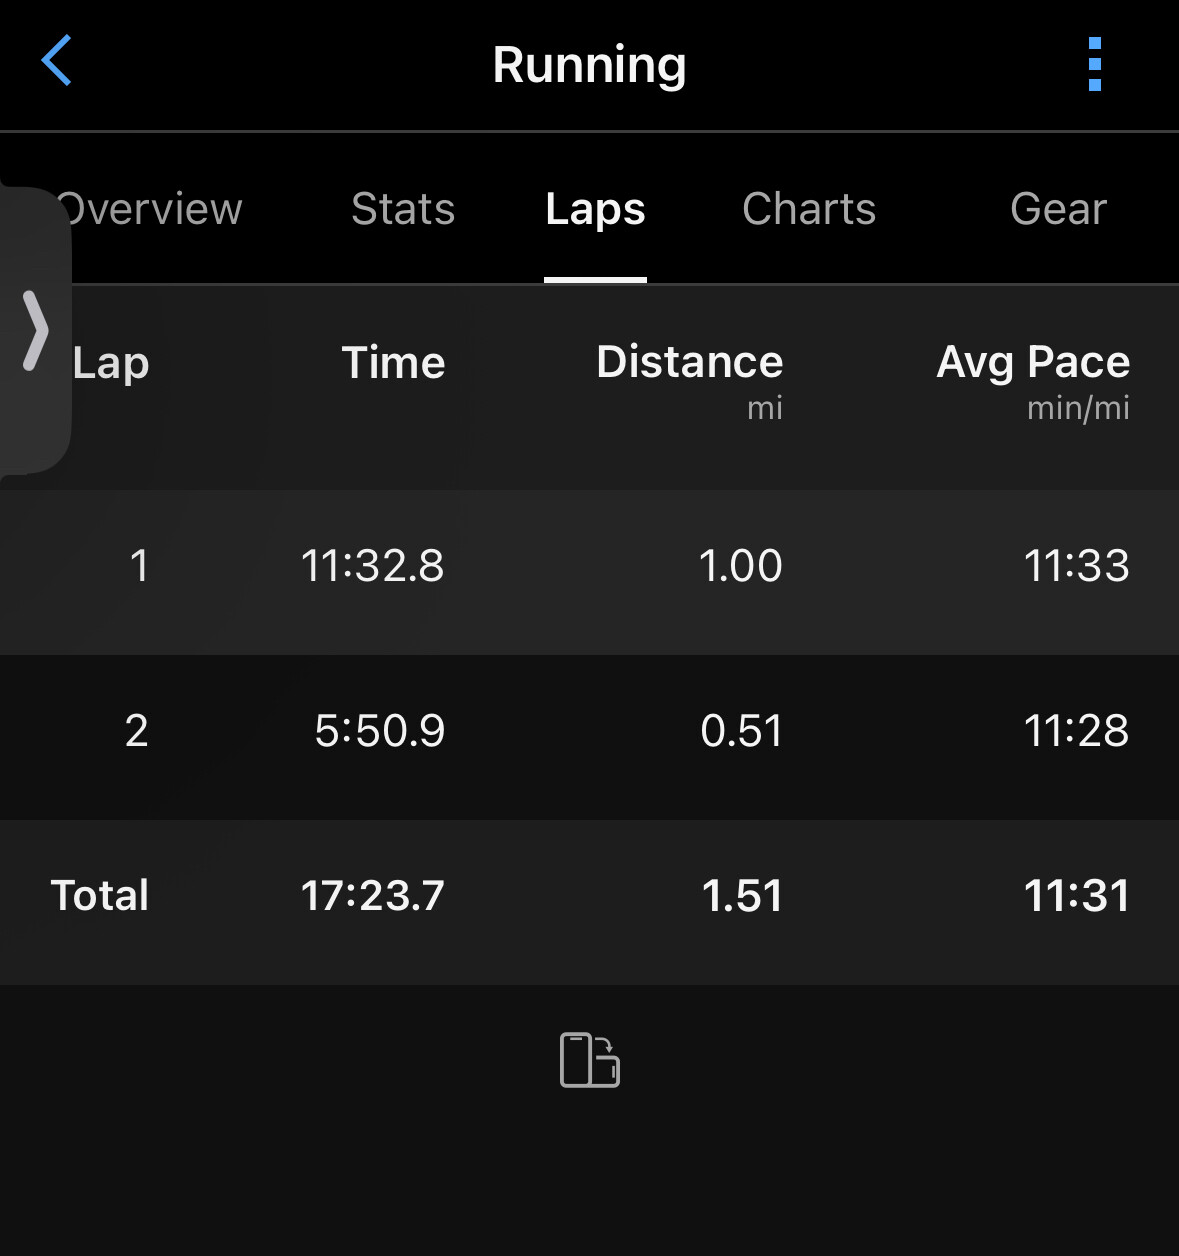Viewport: 1179px width, 1256px height.
Task: Tap the Running page title
Action: (589, 65)
